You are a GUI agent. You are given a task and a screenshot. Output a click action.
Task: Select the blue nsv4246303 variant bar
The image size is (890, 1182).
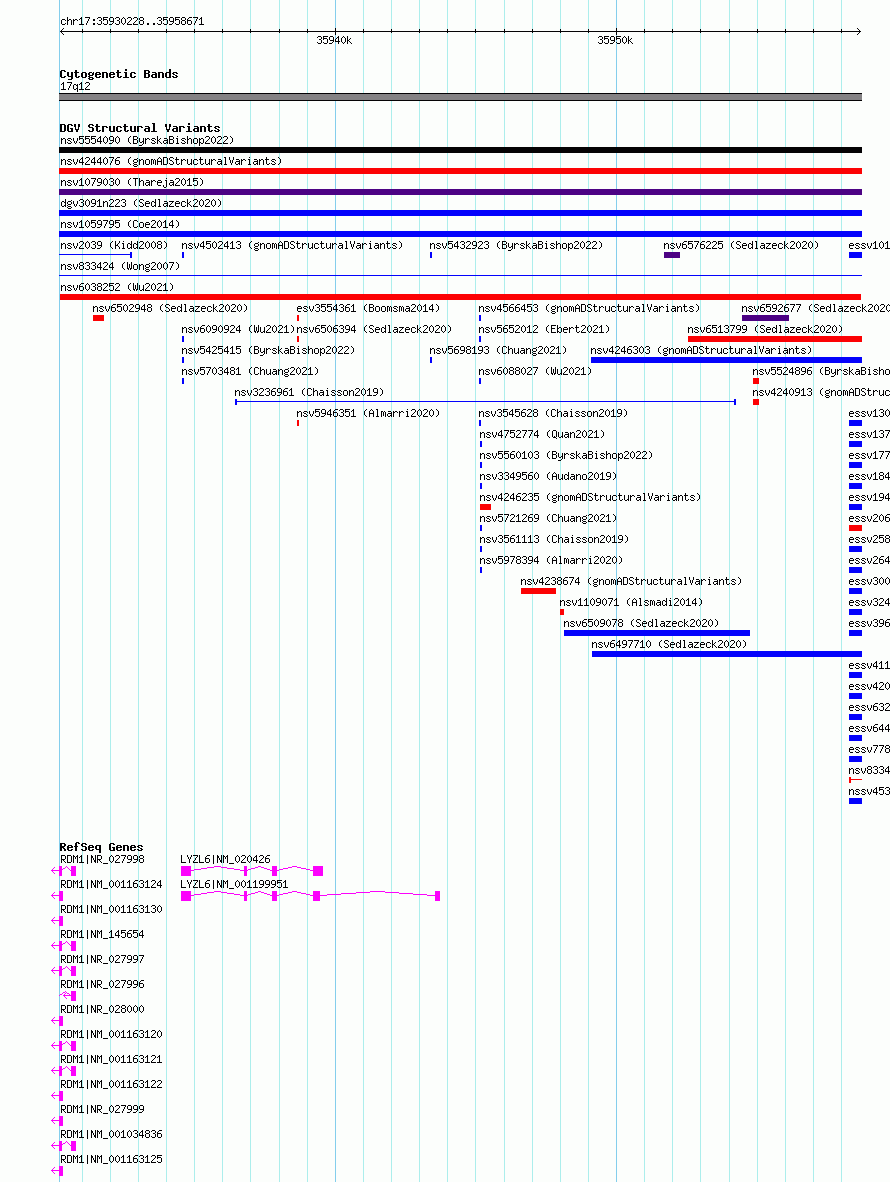click(x=726, y=360)
